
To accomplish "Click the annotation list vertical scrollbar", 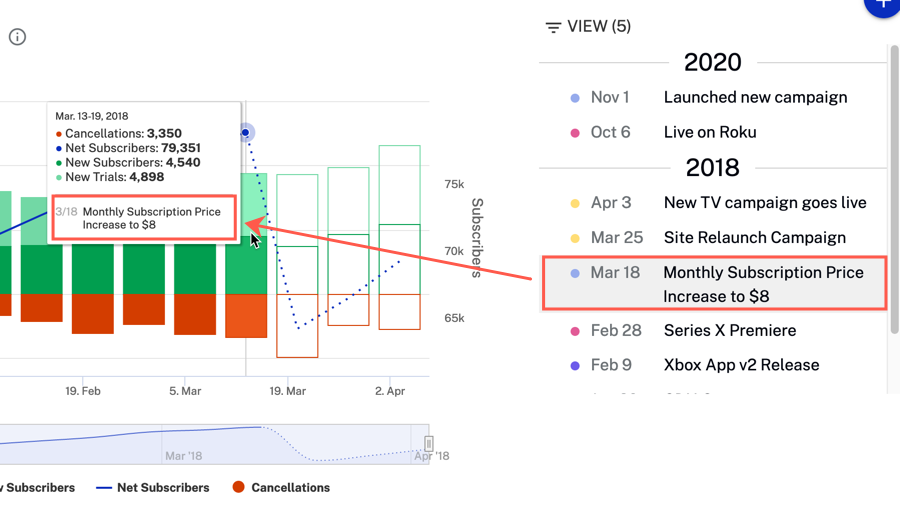I will [893, 190].
